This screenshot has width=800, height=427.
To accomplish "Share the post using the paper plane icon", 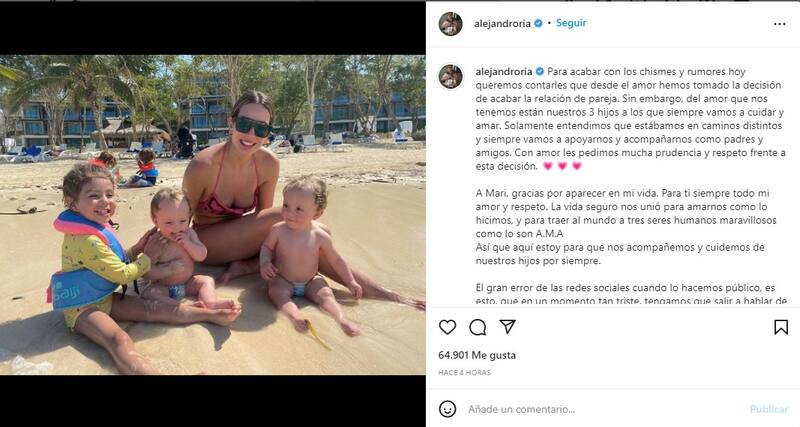I will [507, 327].
